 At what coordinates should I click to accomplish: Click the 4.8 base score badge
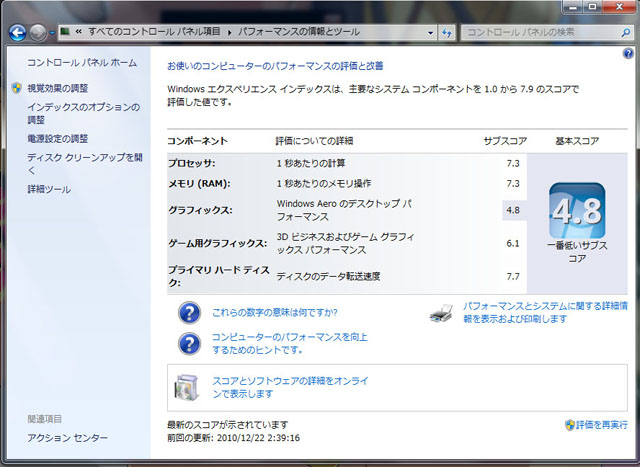[x=577, y=210]
